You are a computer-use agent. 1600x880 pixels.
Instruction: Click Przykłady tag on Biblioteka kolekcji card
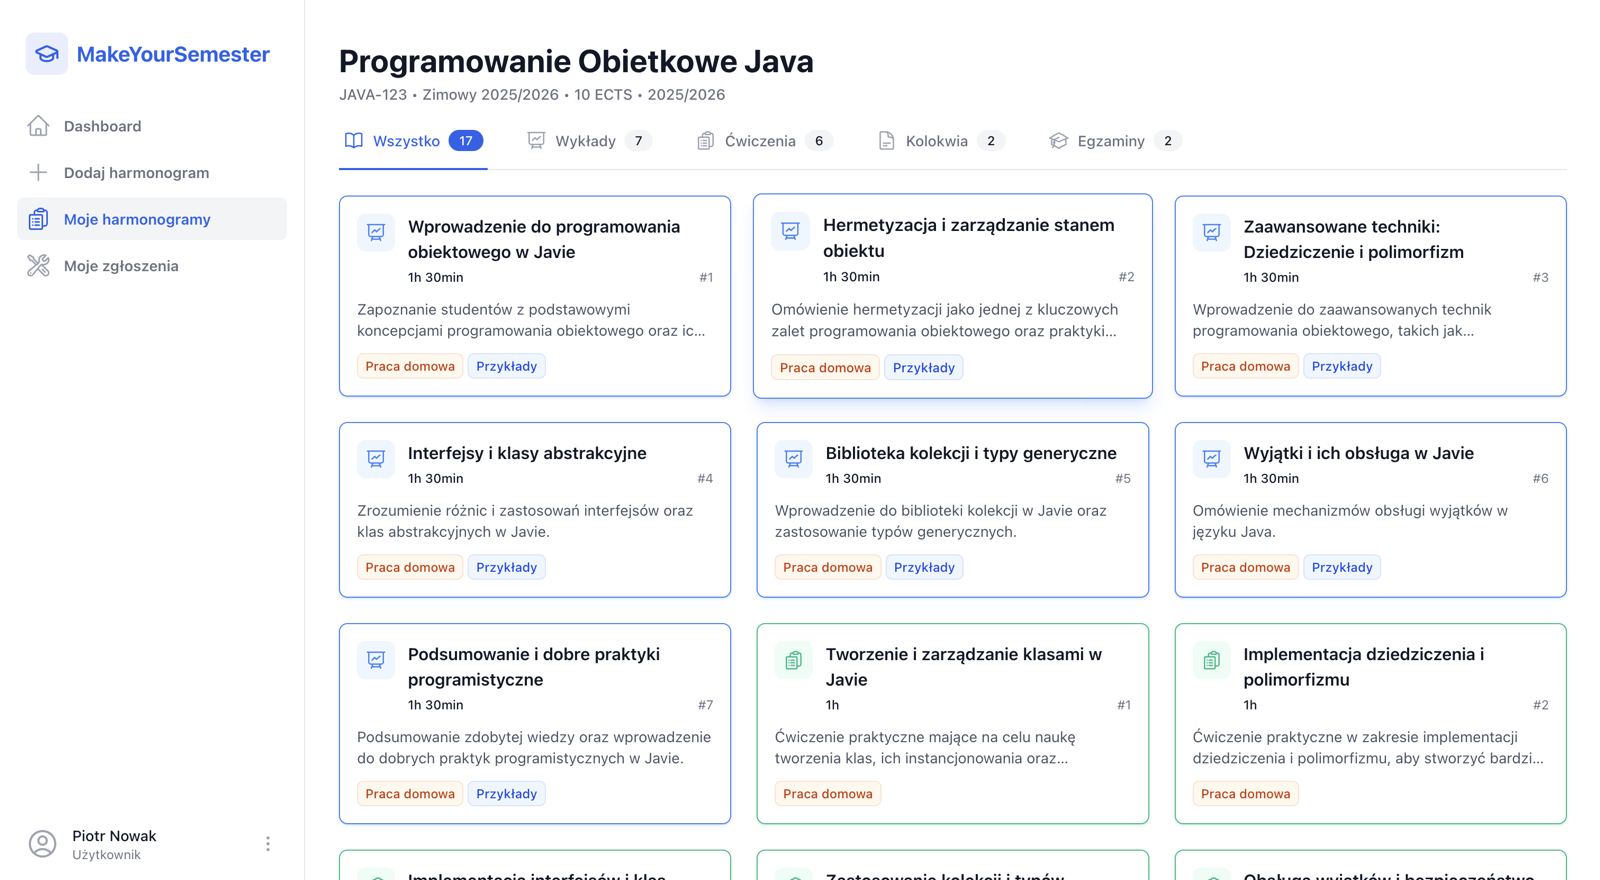[923, 568]
